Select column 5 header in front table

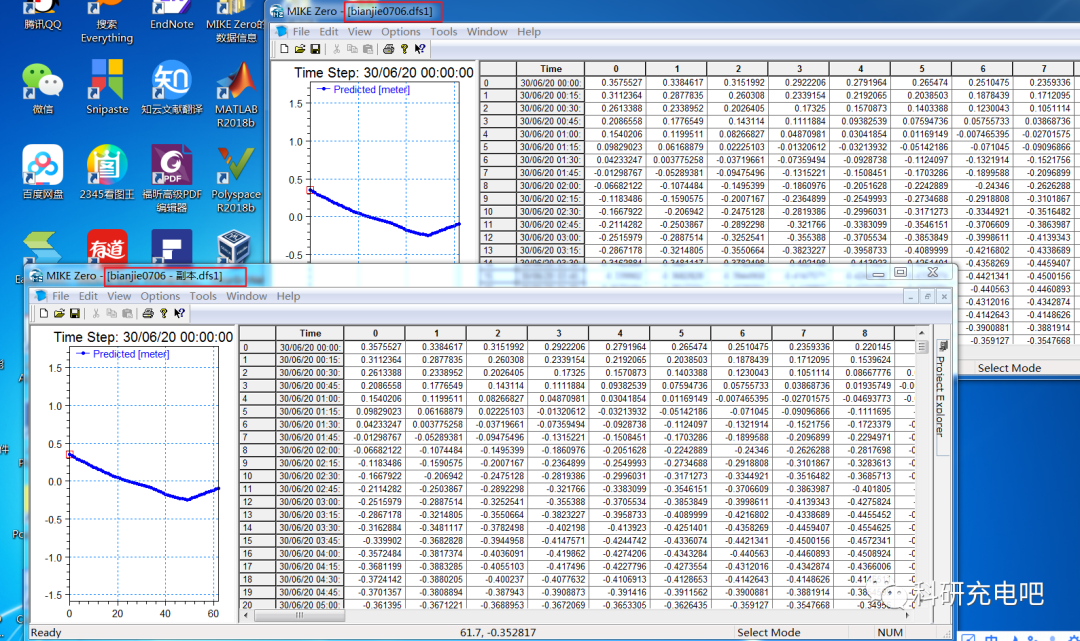pyautogui.click(x=681, y=333)
